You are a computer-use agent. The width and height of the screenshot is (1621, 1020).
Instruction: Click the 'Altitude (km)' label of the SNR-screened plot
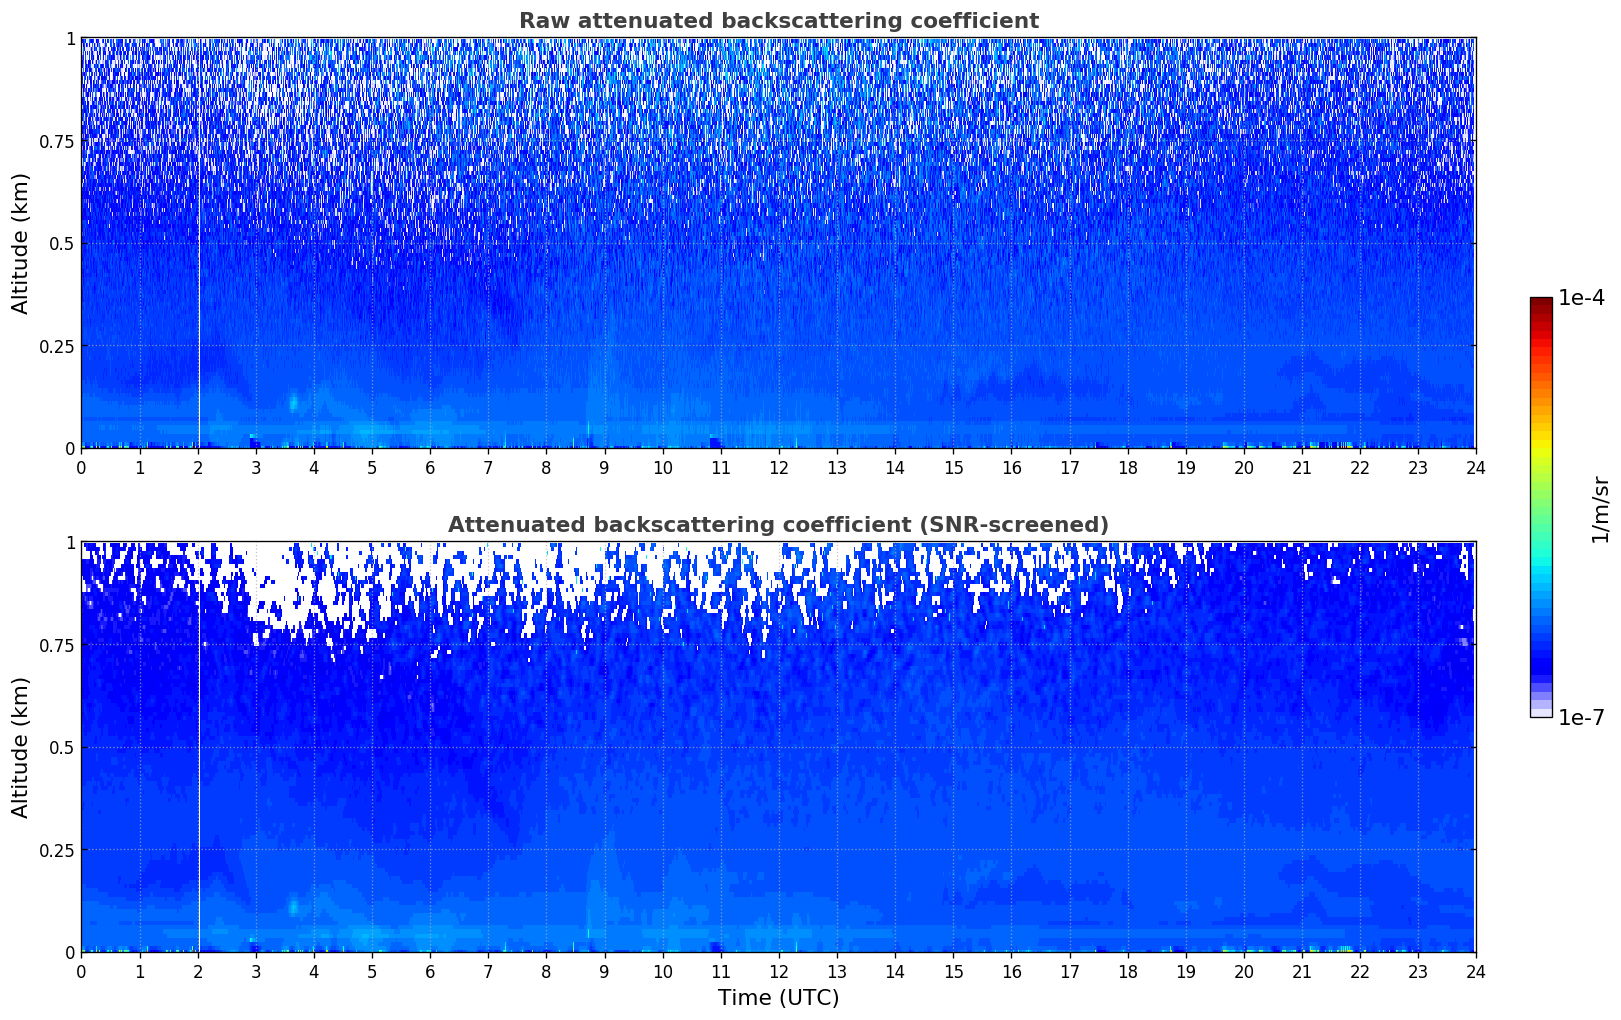click(21, 747)
